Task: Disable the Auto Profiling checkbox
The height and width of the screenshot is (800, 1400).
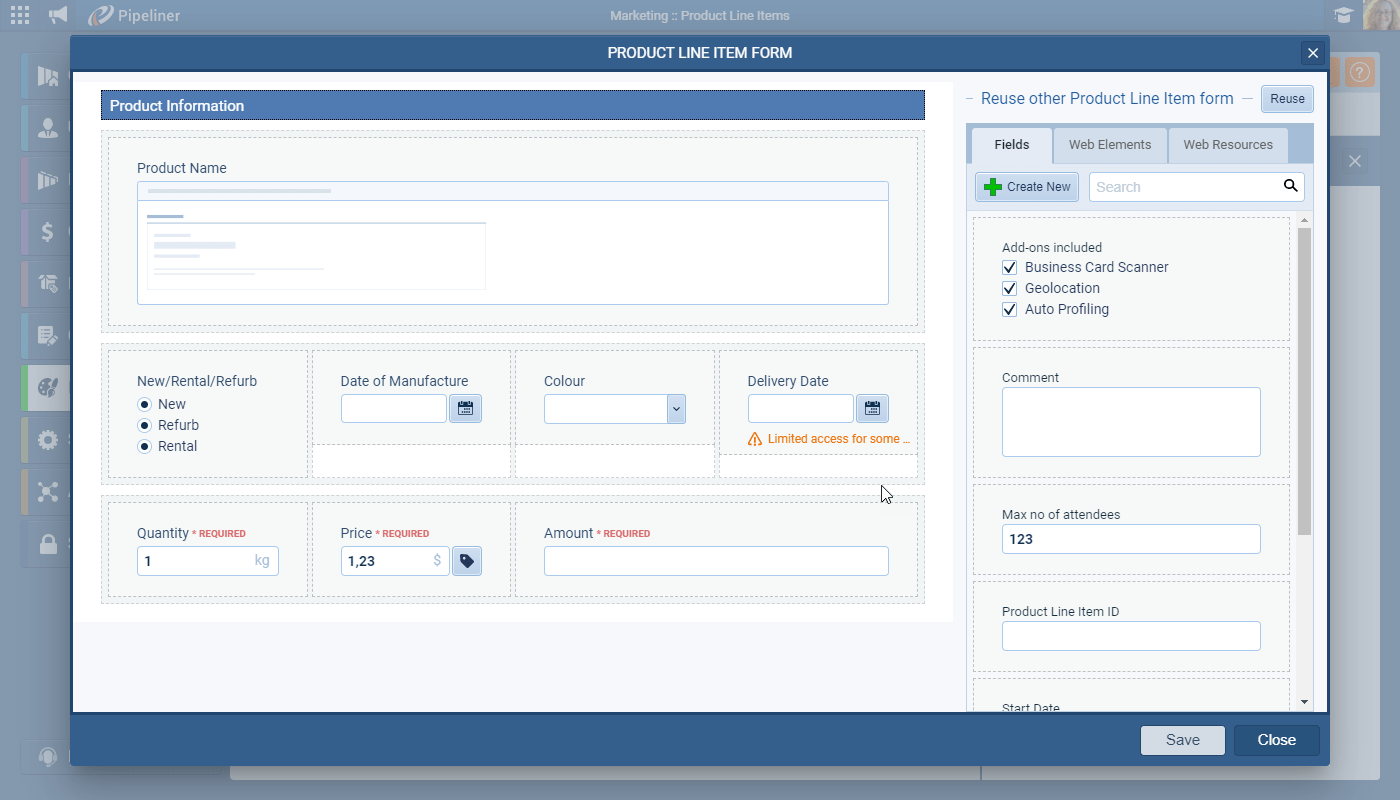Action: point(1010,310)
